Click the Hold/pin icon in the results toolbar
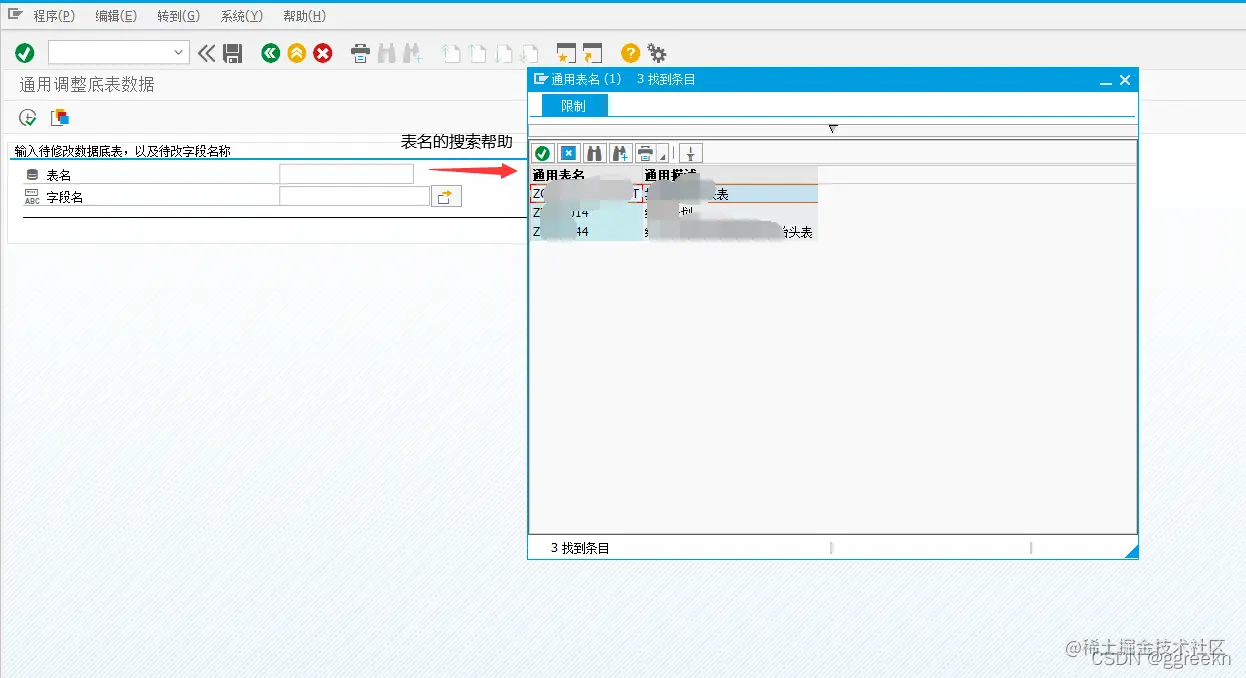 pos(690,153)
